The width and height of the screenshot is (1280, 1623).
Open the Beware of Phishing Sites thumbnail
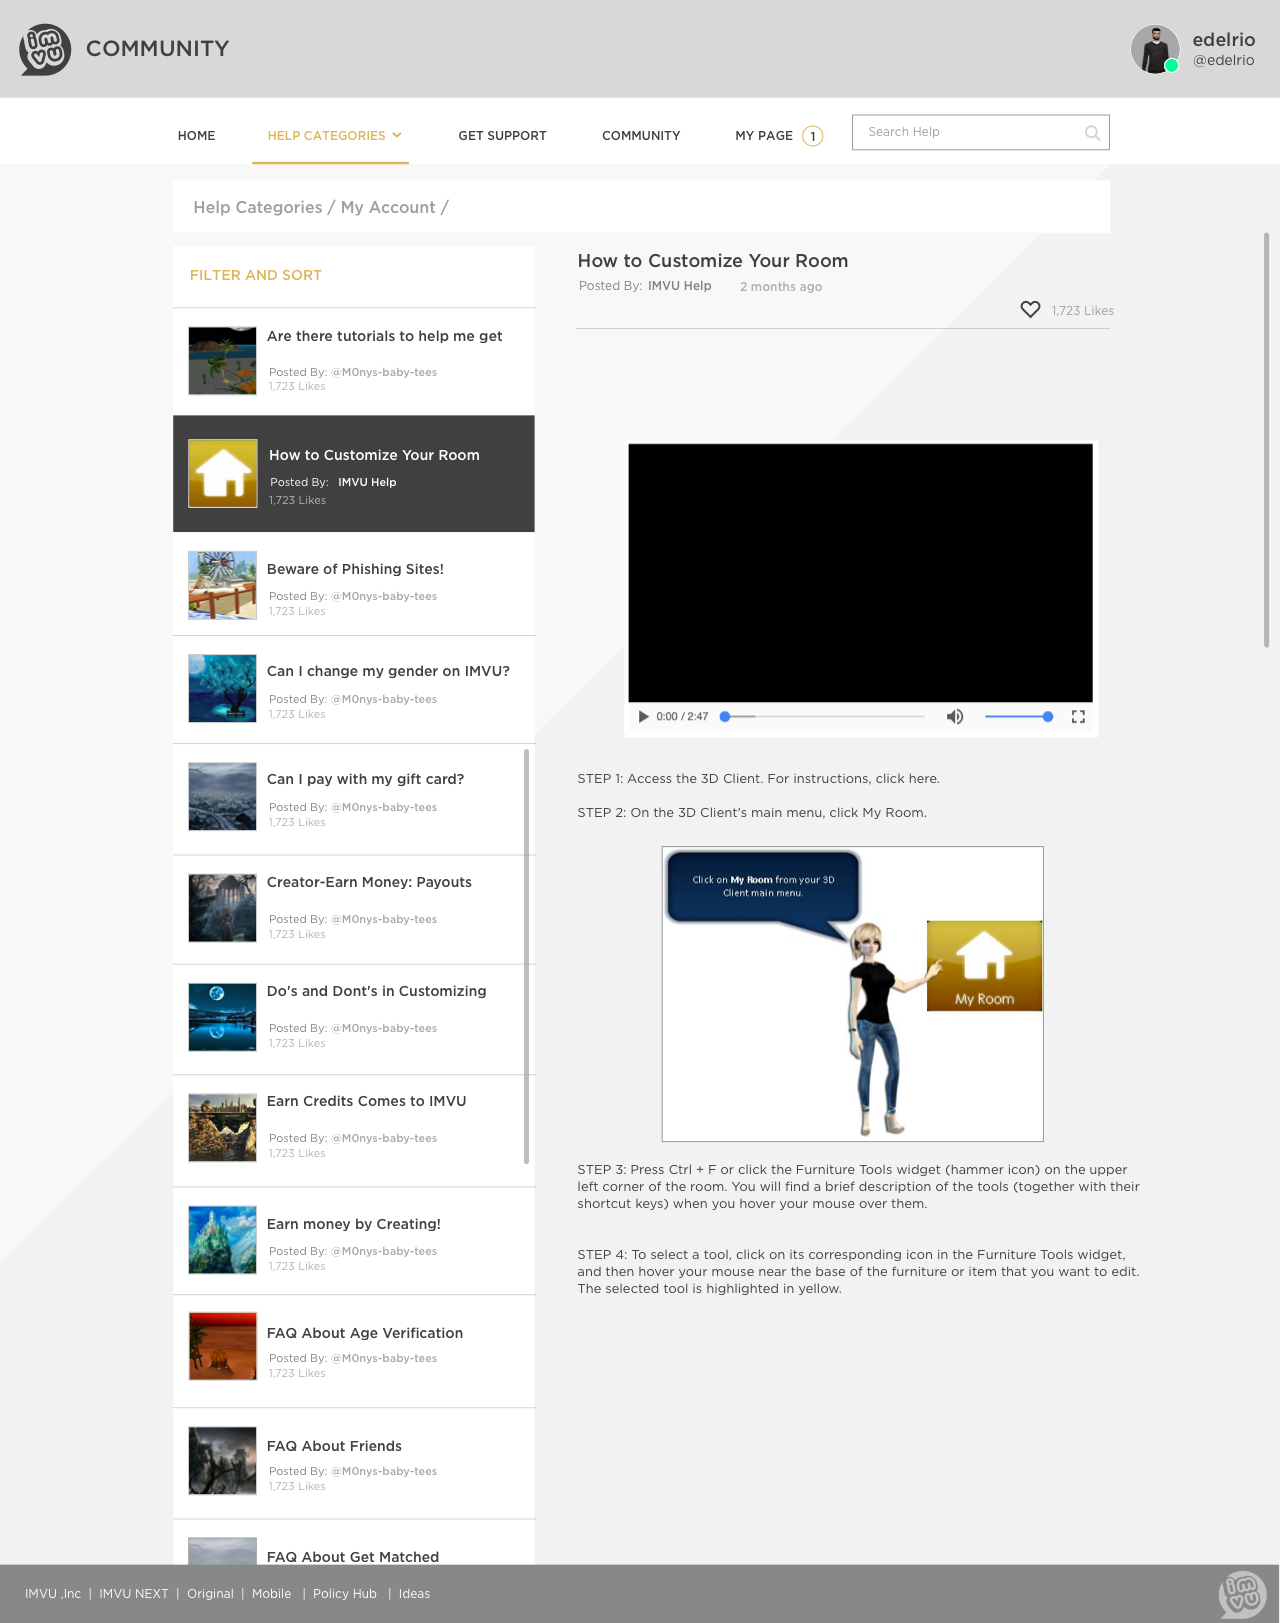pyautogui.click(x=223, y=585)
